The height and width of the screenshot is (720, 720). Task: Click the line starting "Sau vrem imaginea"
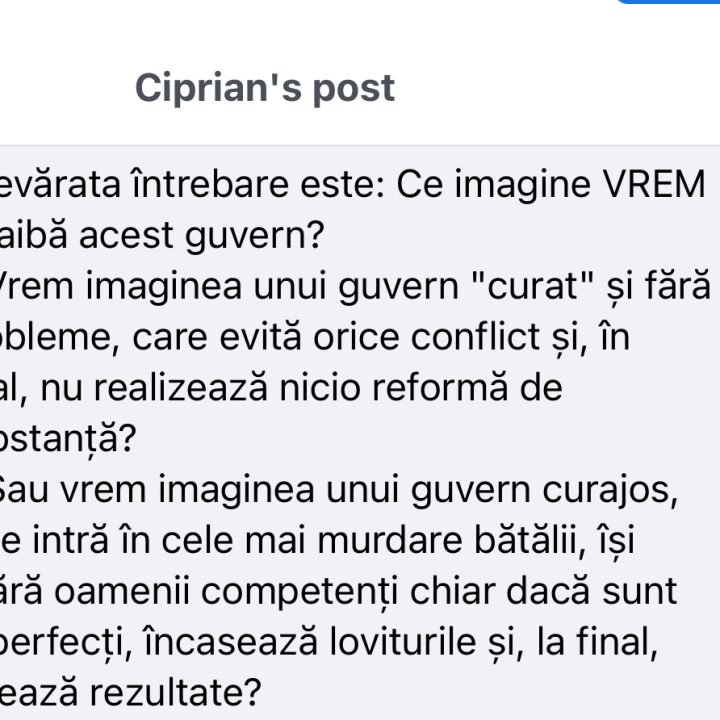coord(339,490)
